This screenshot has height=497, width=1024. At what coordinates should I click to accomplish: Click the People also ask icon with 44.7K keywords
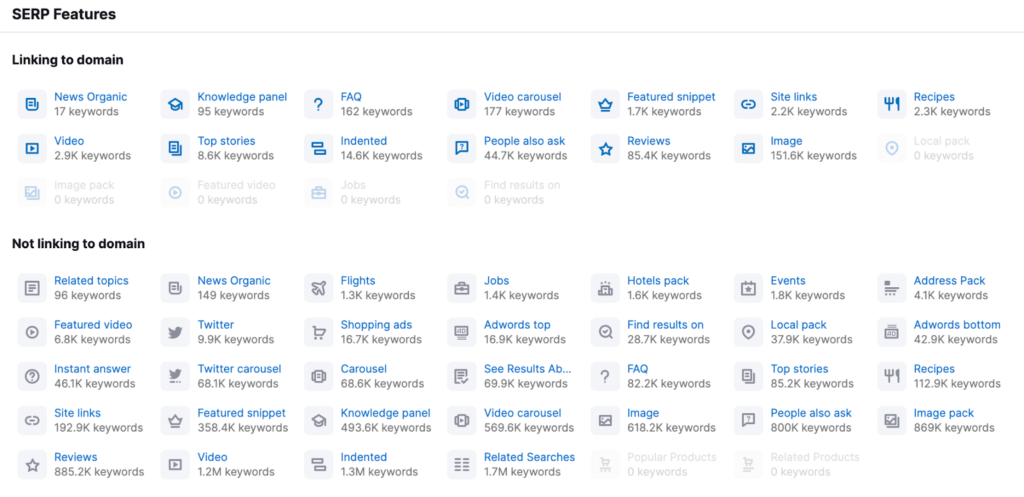tap(462, 148)
